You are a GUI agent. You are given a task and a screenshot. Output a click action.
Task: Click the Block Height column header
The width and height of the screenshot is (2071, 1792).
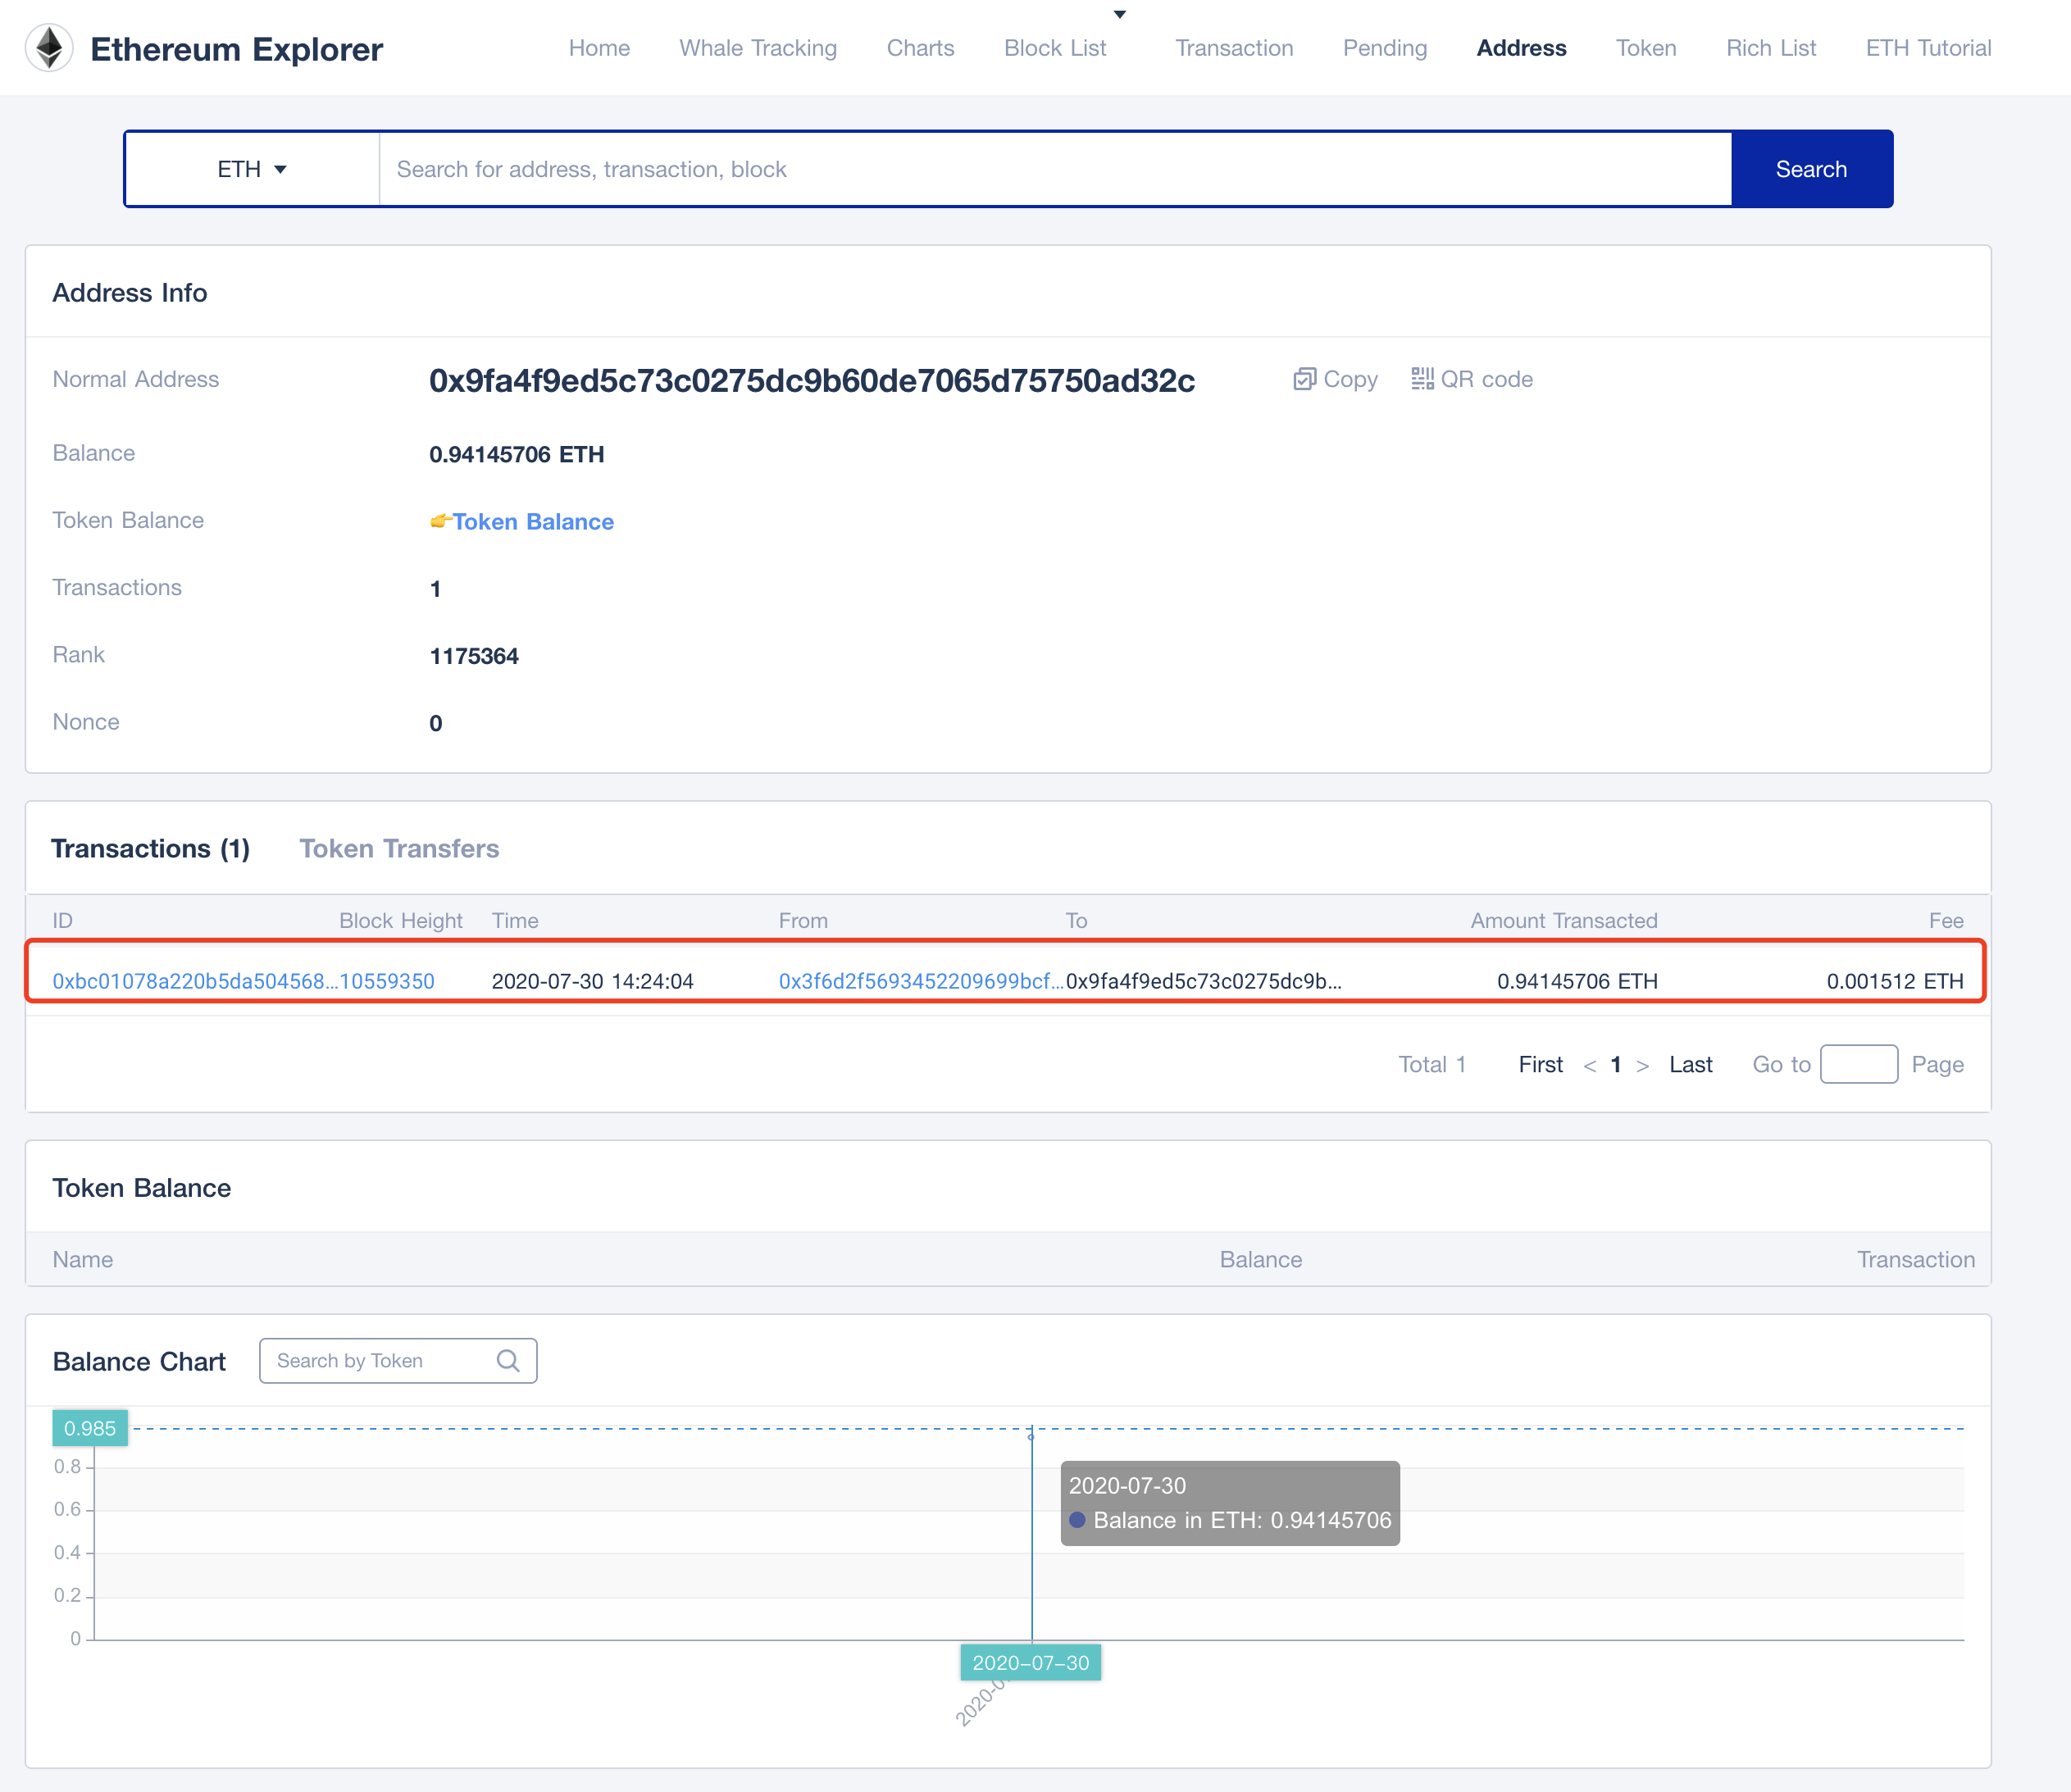pos(401,920)
